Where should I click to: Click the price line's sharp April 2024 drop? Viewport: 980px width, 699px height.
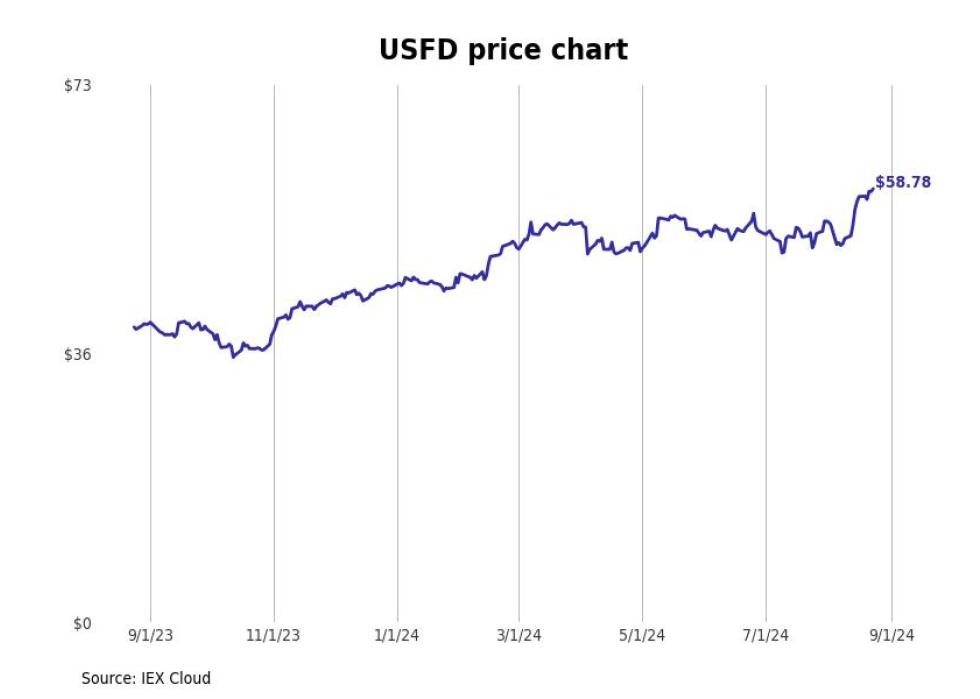click(x=586, y=239)
